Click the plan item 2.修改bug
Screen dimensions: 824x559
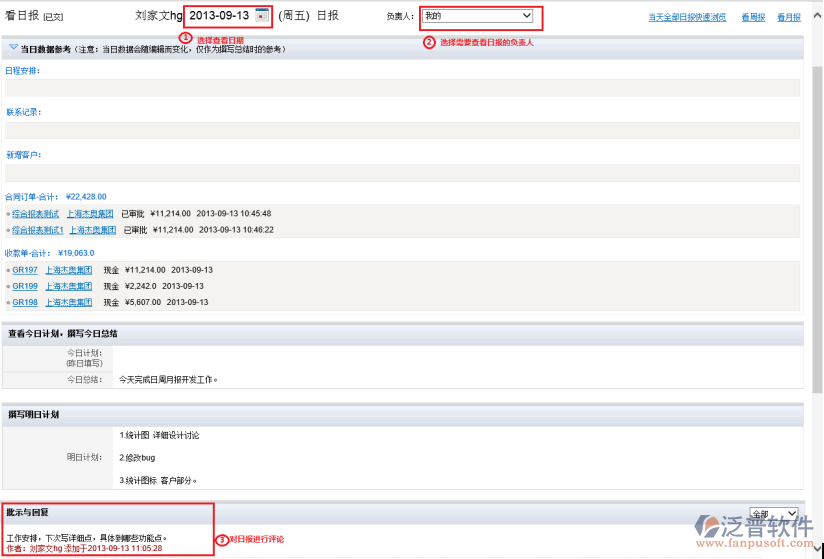(x=137, y=458)
